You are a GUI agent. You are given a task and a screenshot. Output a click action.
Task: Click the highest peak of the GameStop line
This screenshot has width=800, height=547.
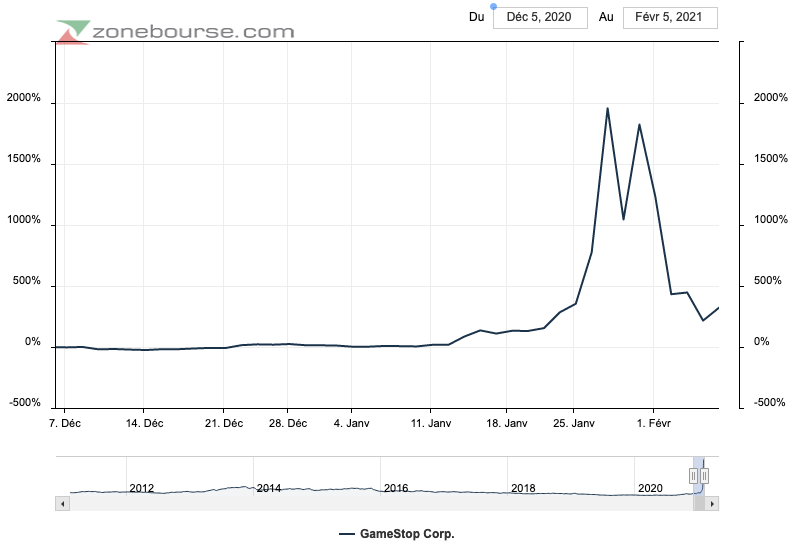[607, 108]
